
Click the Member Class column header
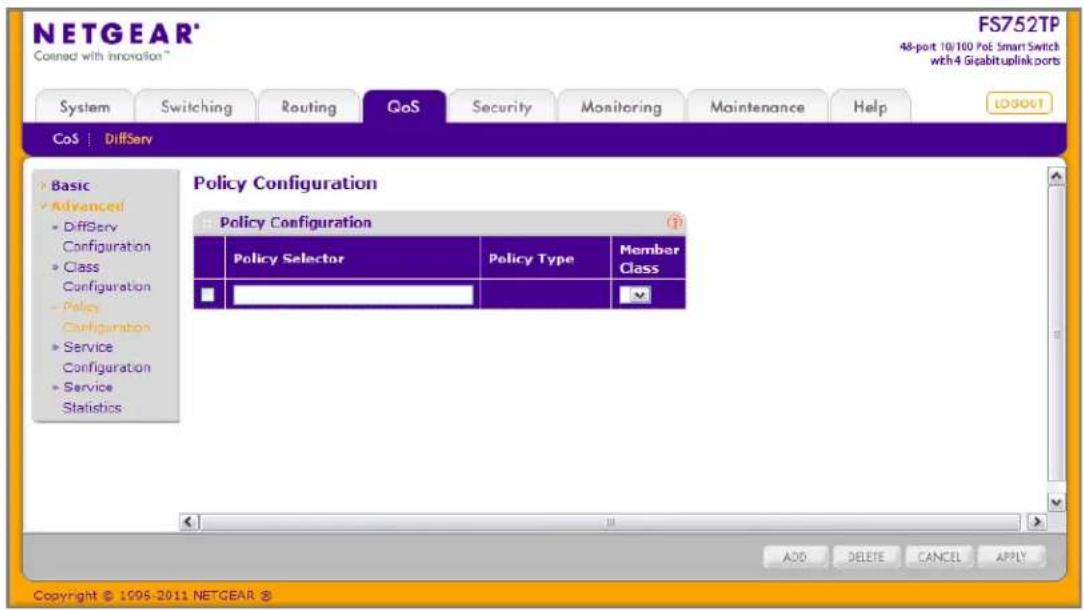(648, 258)
